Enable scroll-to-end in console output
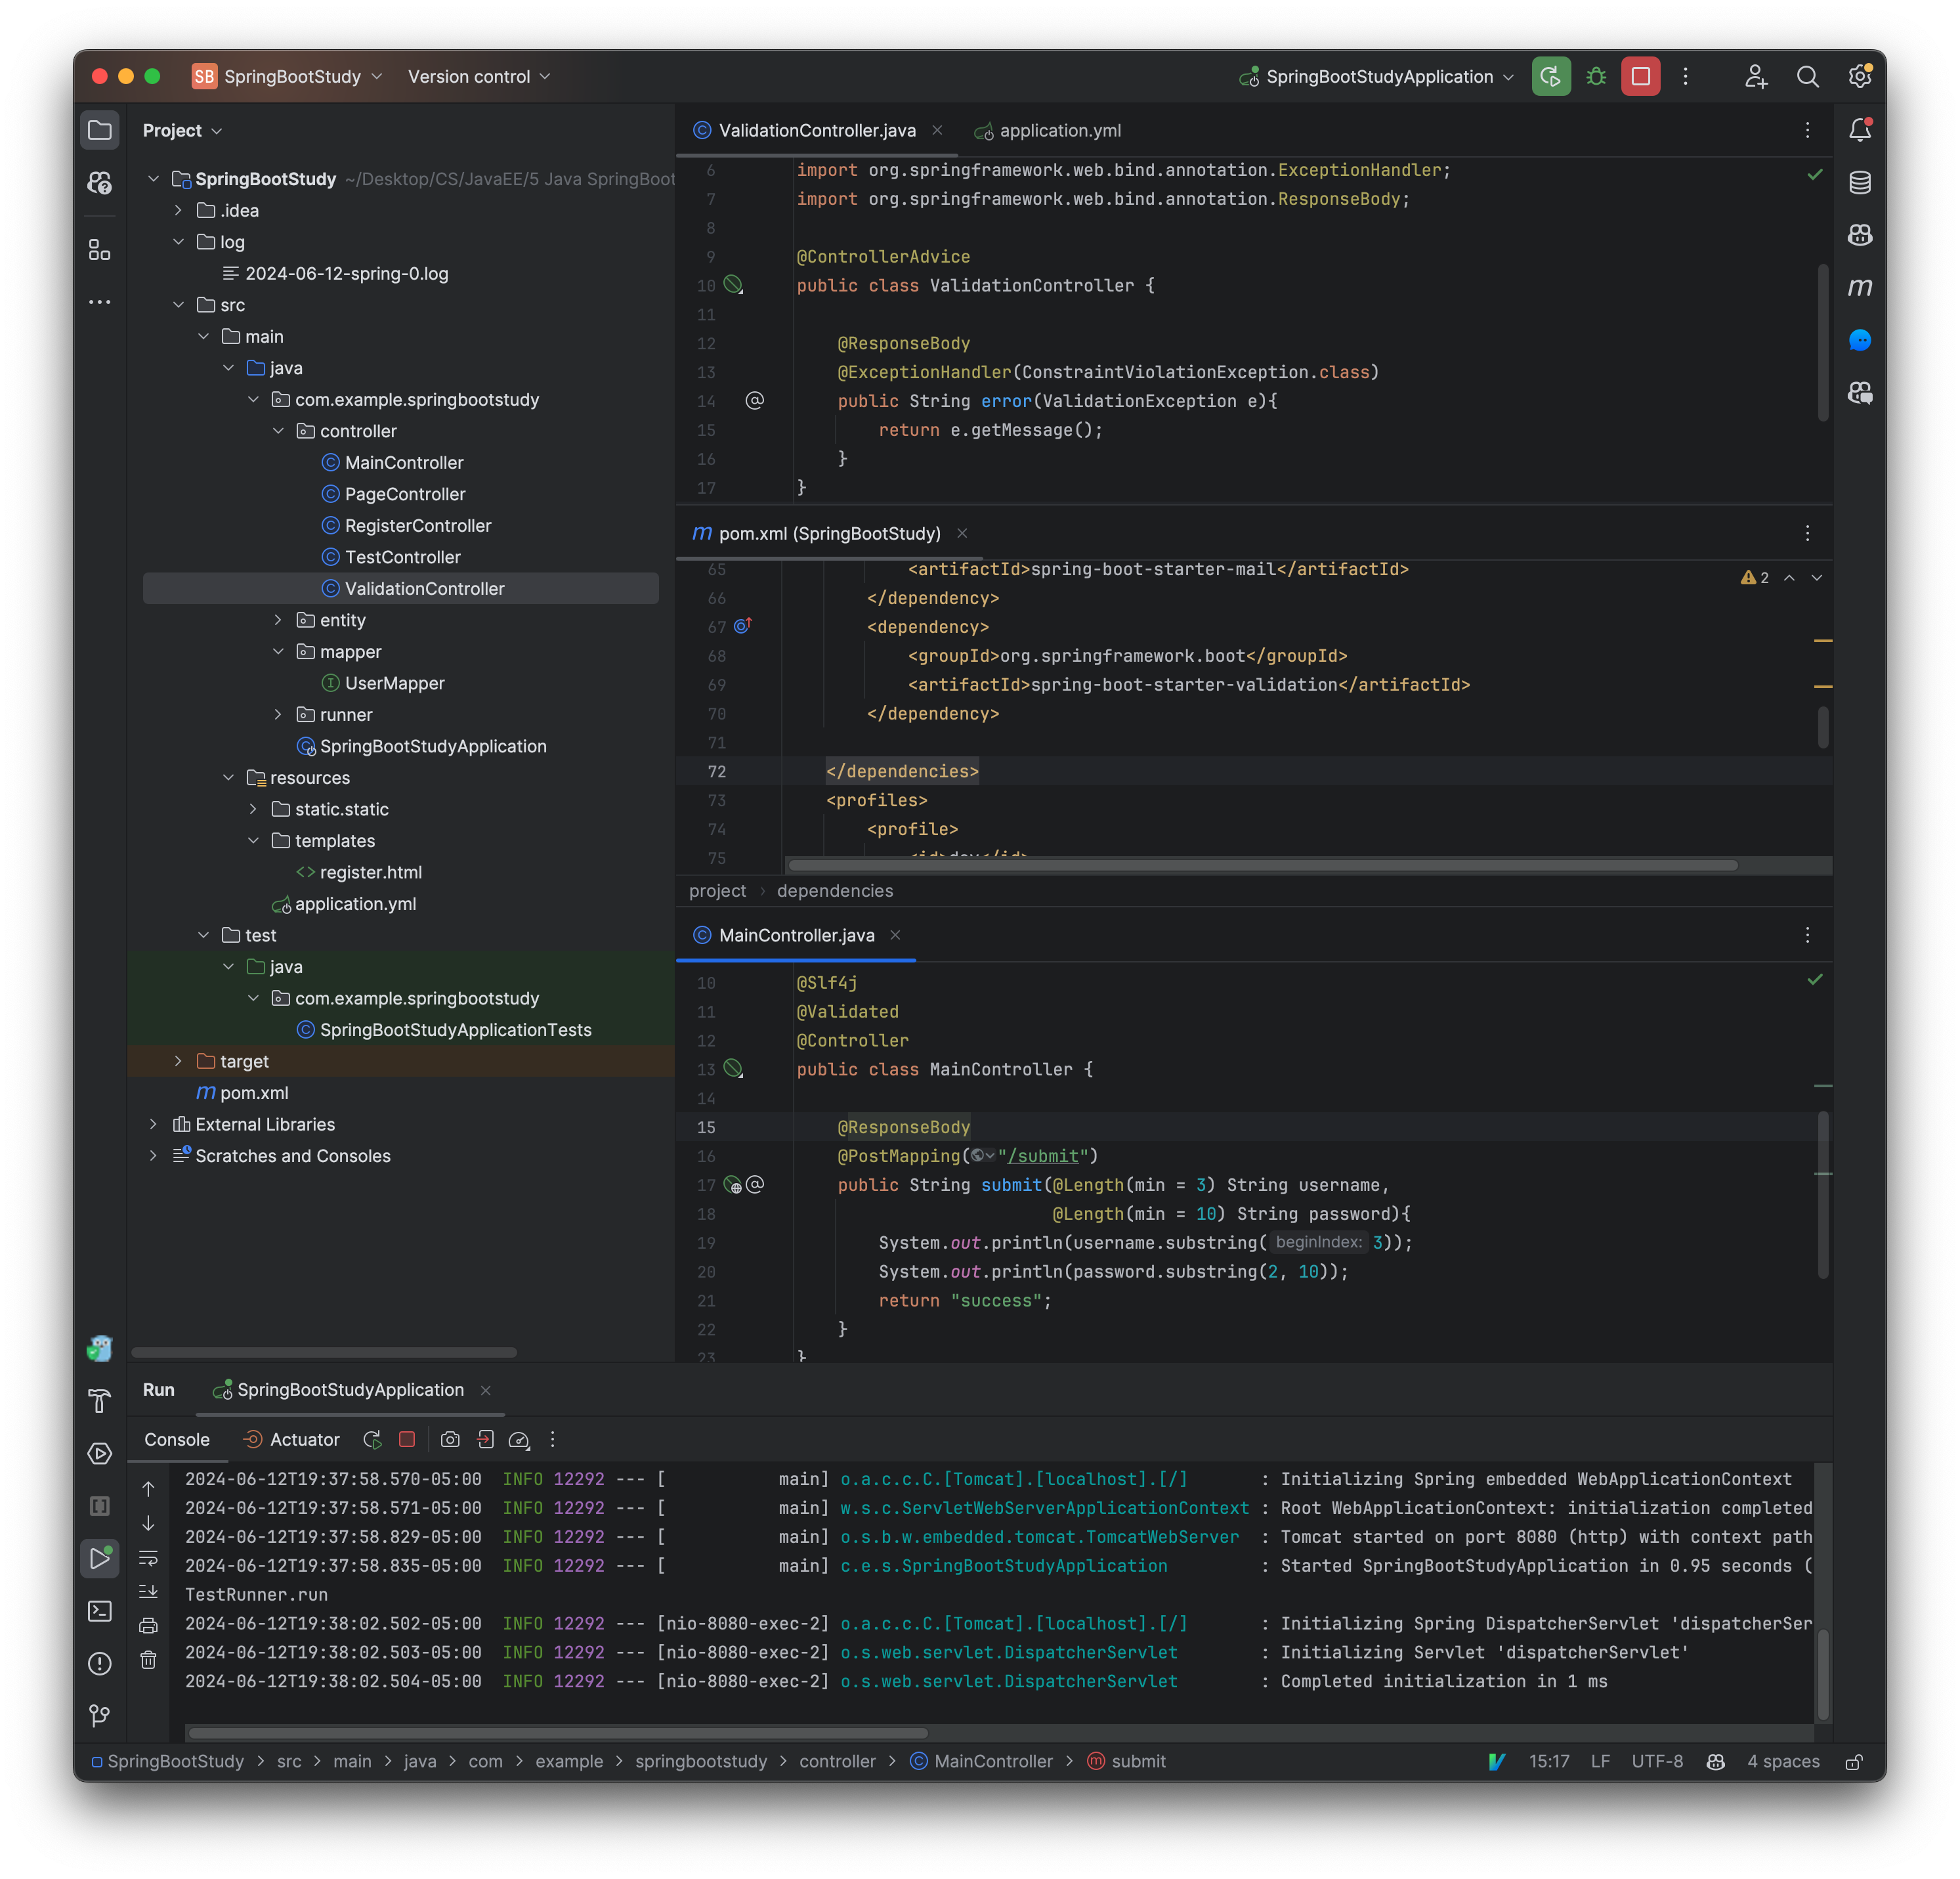 [148, 1591]
